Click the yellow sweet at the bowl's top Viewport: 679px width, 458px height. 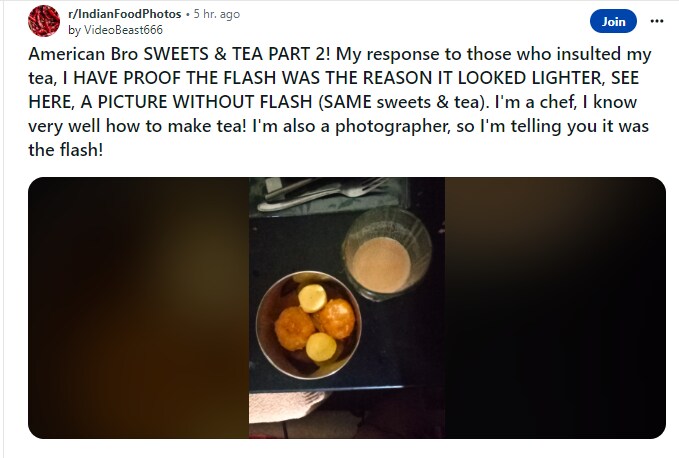(x=312, y=297)
